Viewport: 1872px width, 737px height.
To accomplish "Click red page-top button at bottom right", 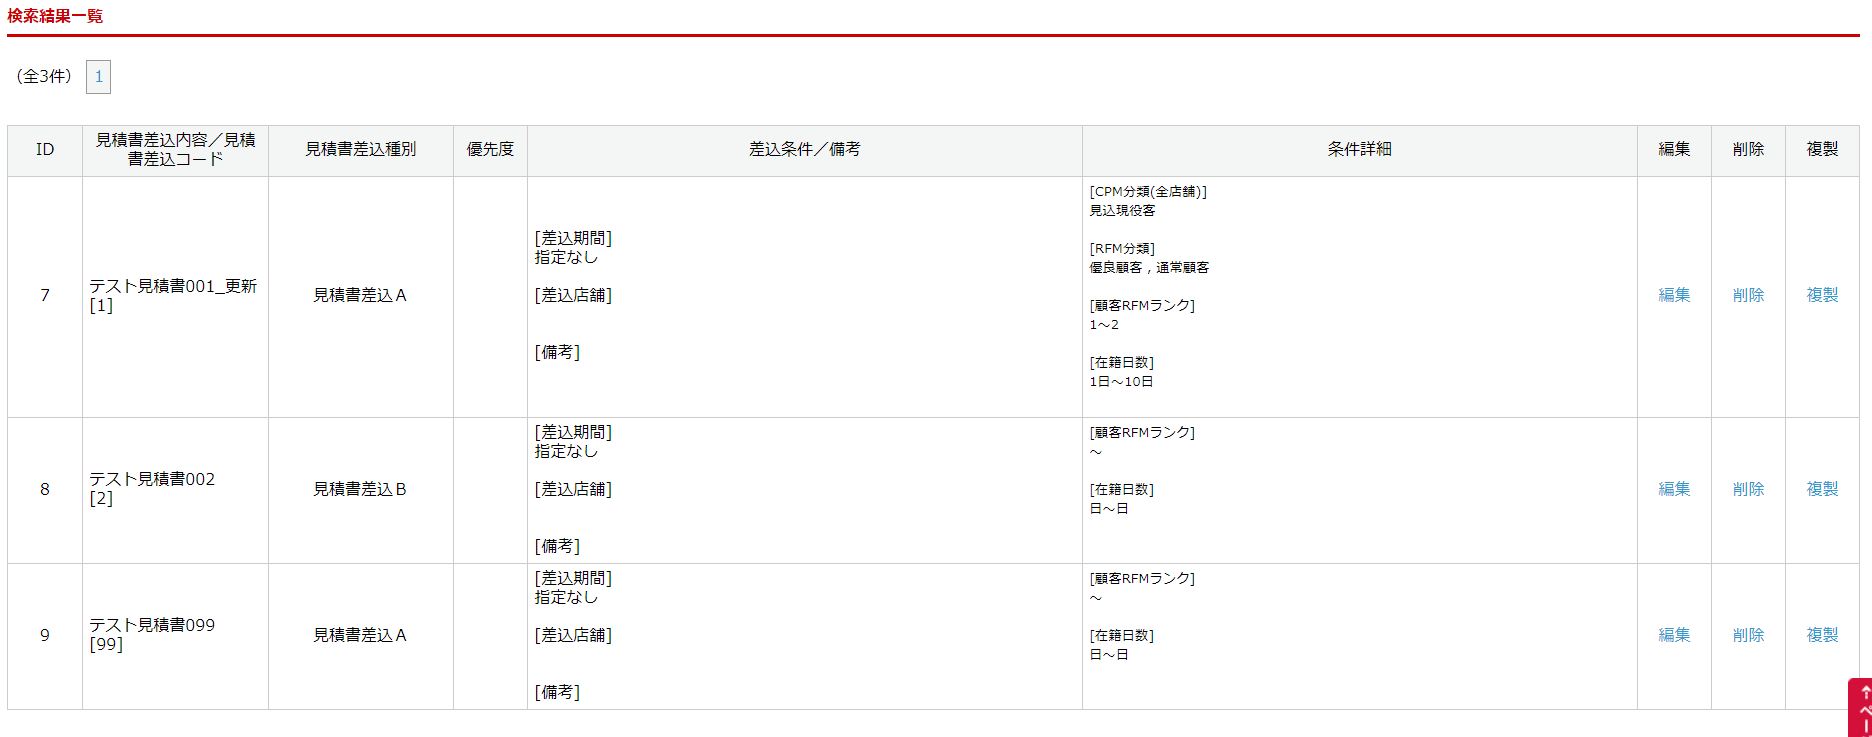I will click(x=1861, y=708).
